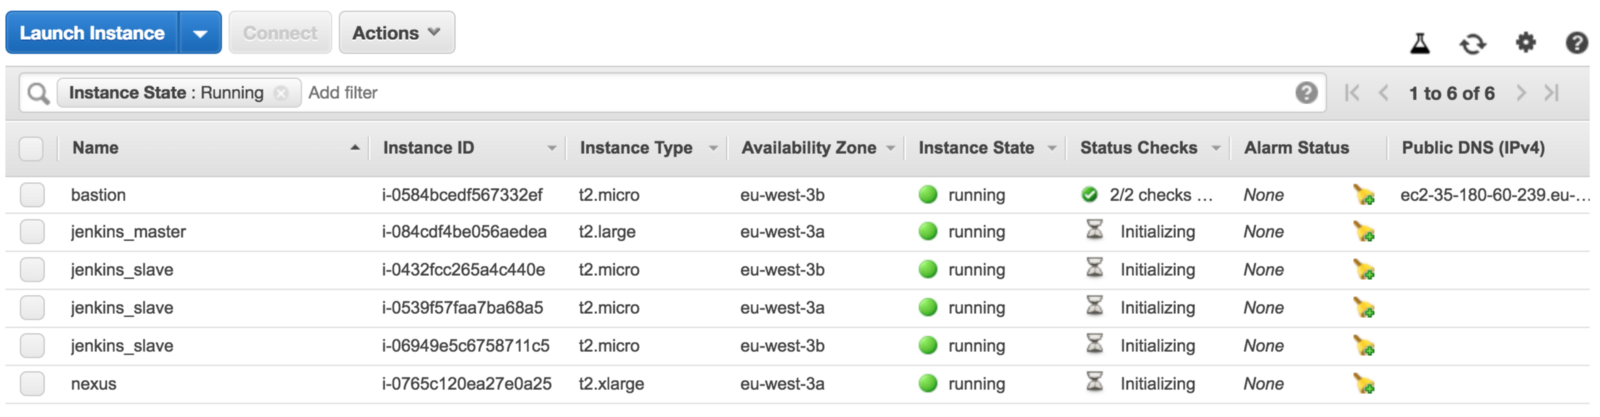Image resolution: width=1600 pixels, height=417 pixels.
Task: Remove the Instance State Running filter
Action: (x=282, y=93)
